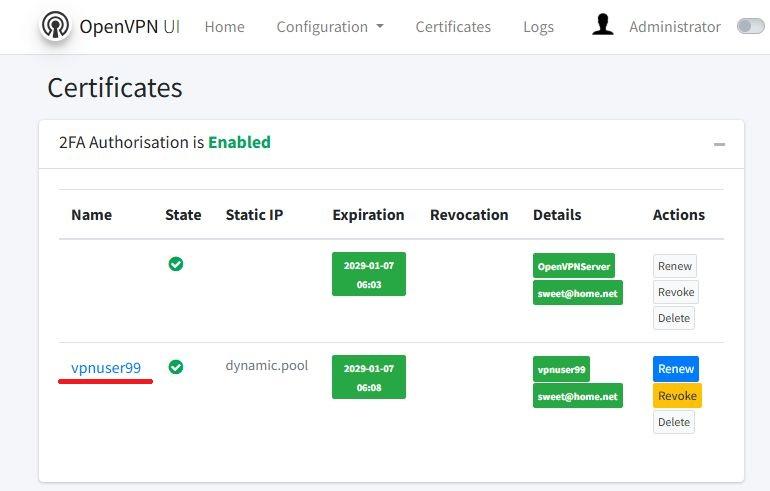The width and height of the screenshot is (770, 491).
Task: Click the Administrator user avatar icon
Action: (x=603, y=25)
